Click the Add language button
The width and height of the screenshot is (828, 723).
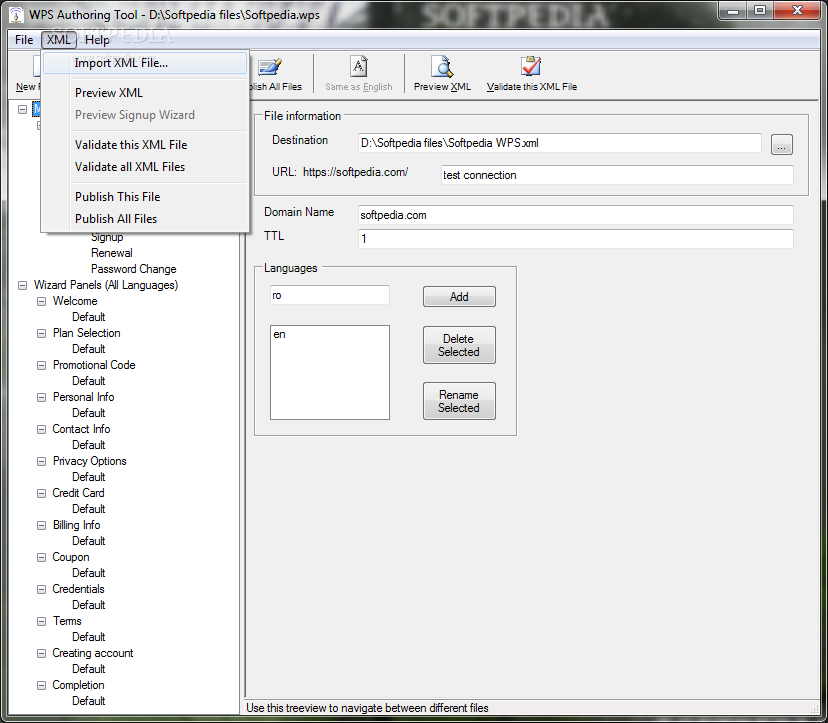coord(459,297)
